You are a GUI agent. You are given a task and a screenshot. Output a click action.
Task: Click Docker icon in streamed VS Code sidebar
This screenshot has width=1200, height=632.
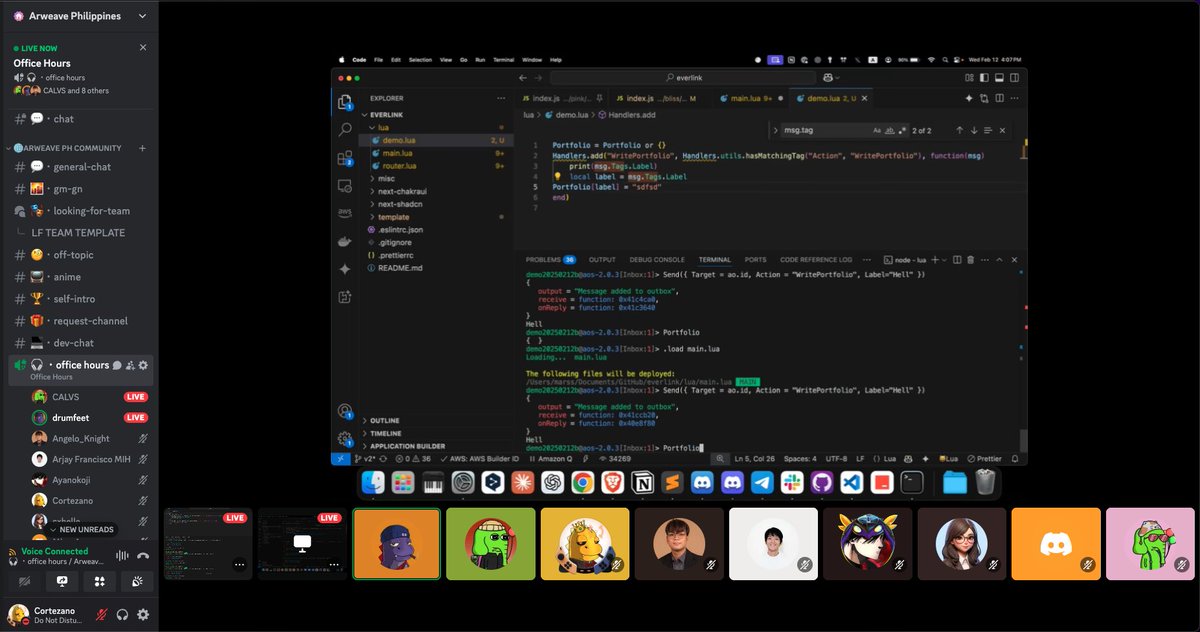(x=345, y=241)
